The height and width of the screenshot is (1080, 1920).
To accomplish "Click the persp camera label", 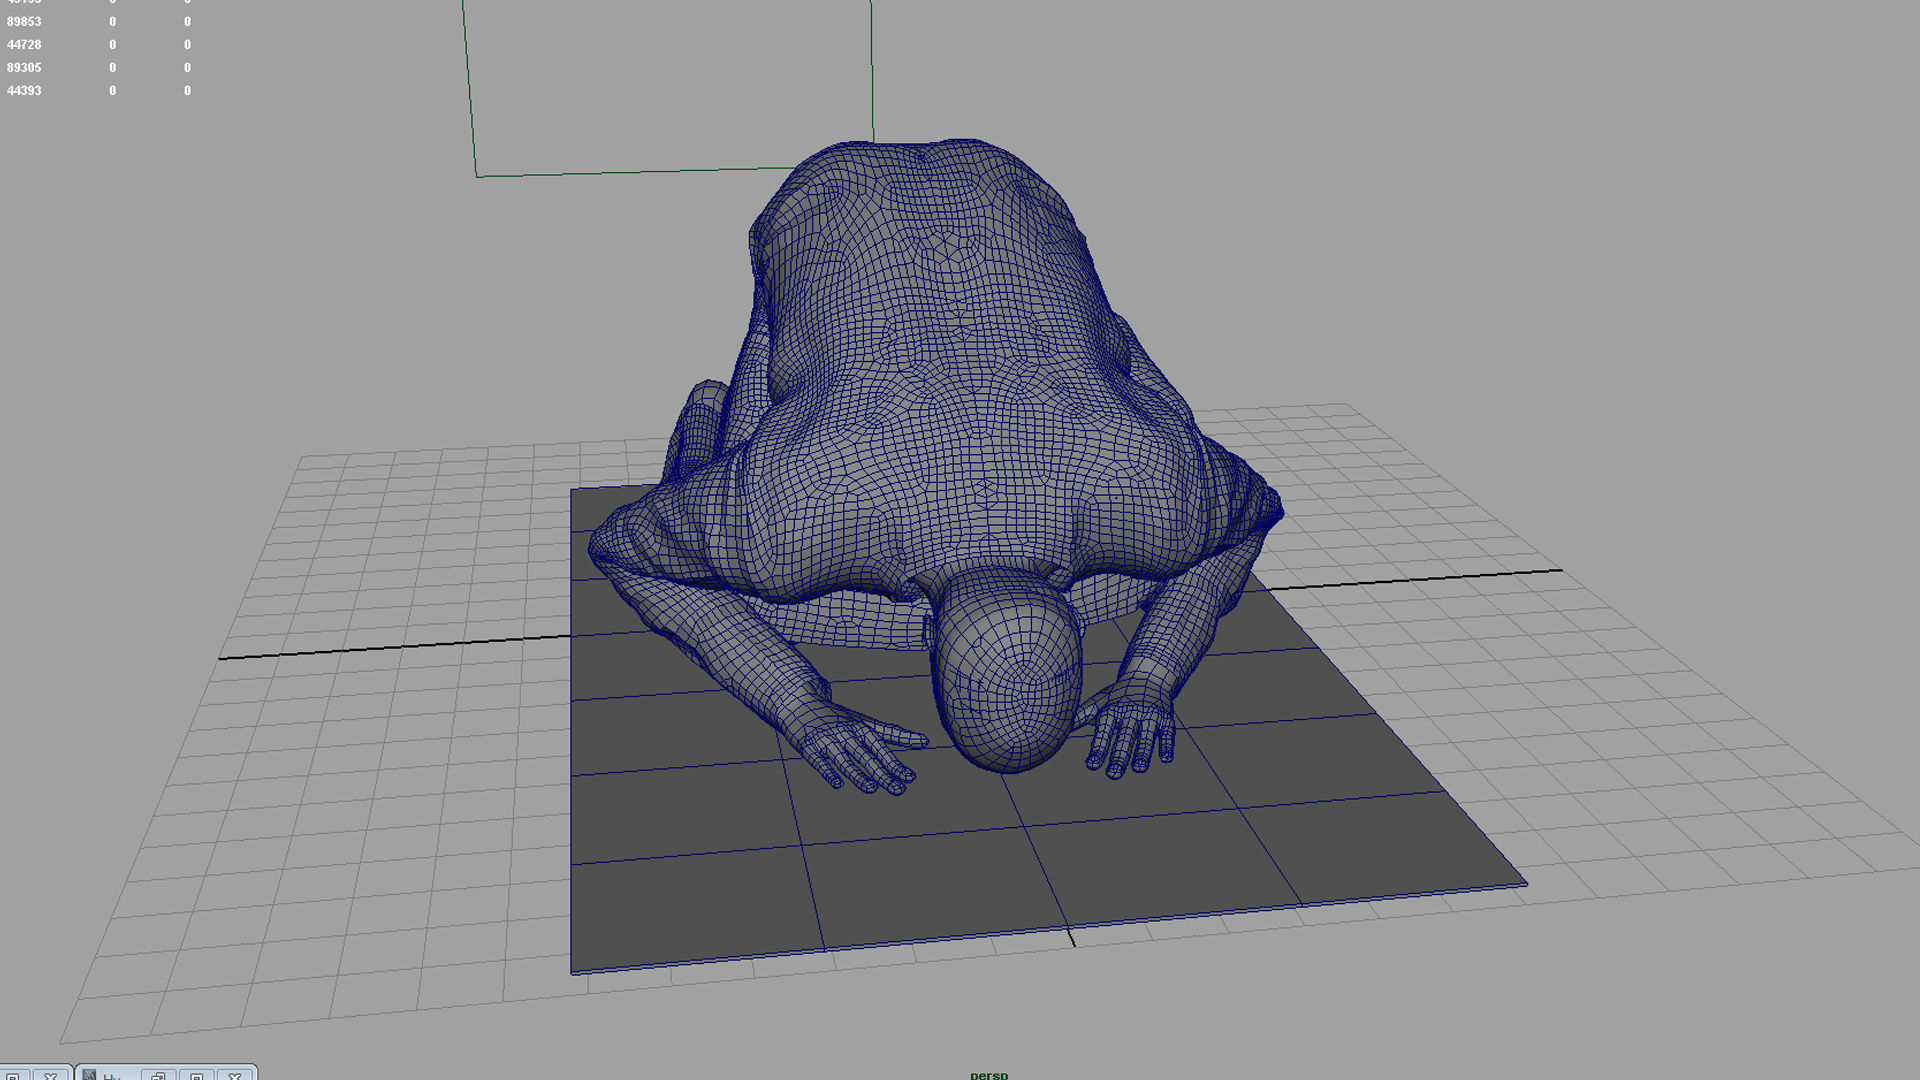I will coord(989,1075).
